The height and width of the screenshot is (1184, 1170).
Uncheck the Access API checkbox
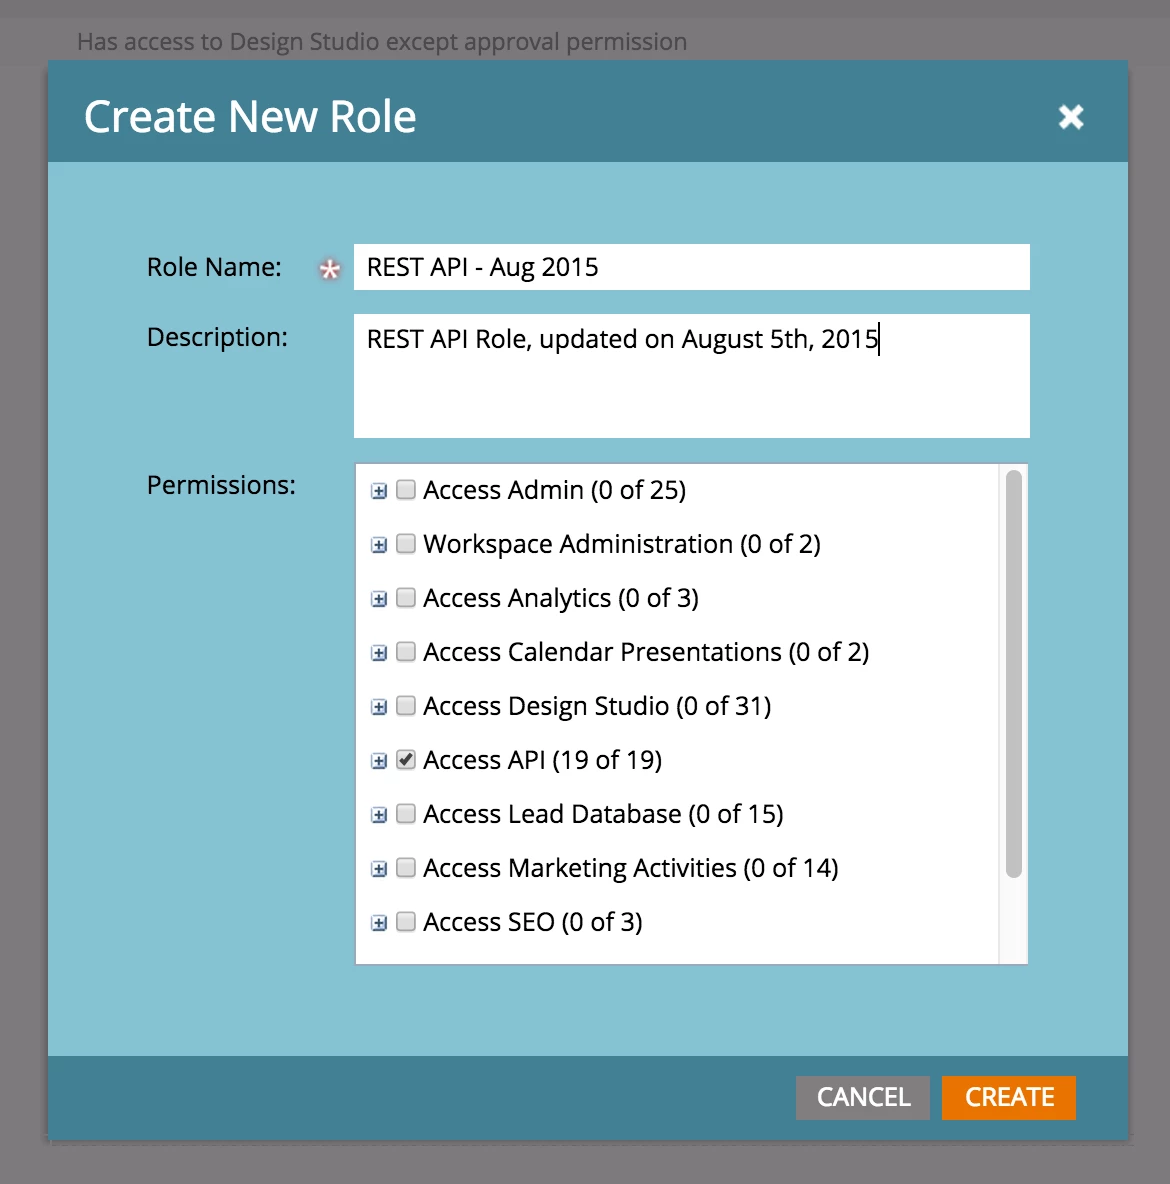406,759
